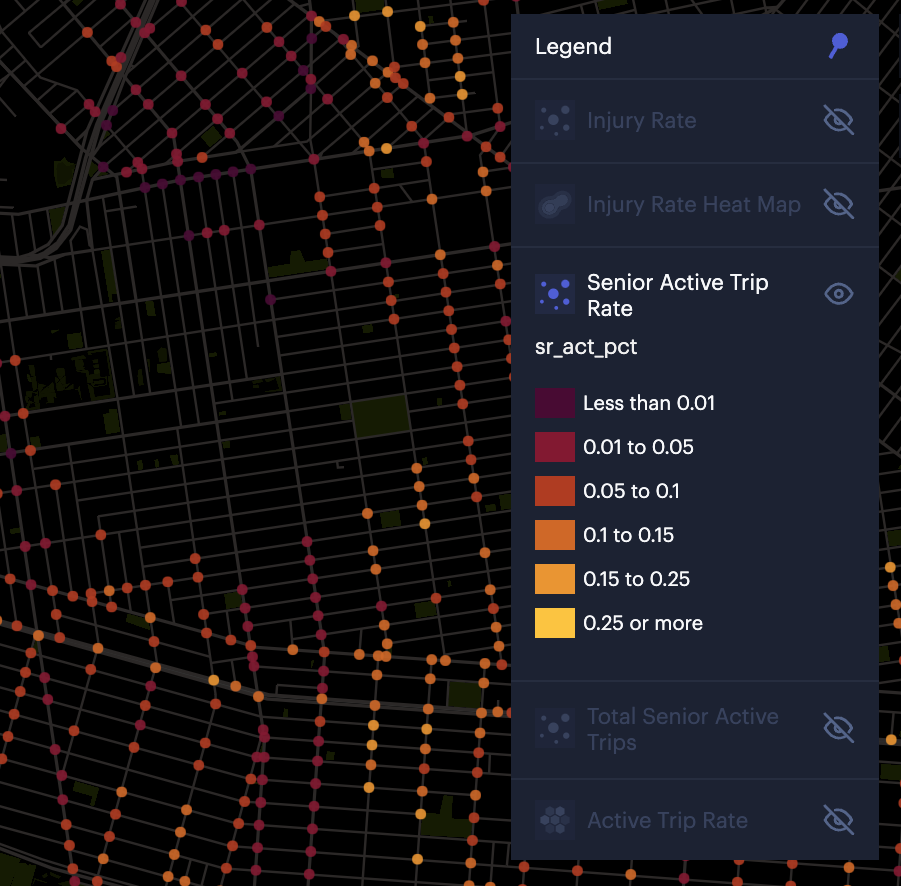Select the '0.15 to 0.25' color swatch
This screenshot has width=901, height=886.
pyautogui.click(x=555, y=579)
